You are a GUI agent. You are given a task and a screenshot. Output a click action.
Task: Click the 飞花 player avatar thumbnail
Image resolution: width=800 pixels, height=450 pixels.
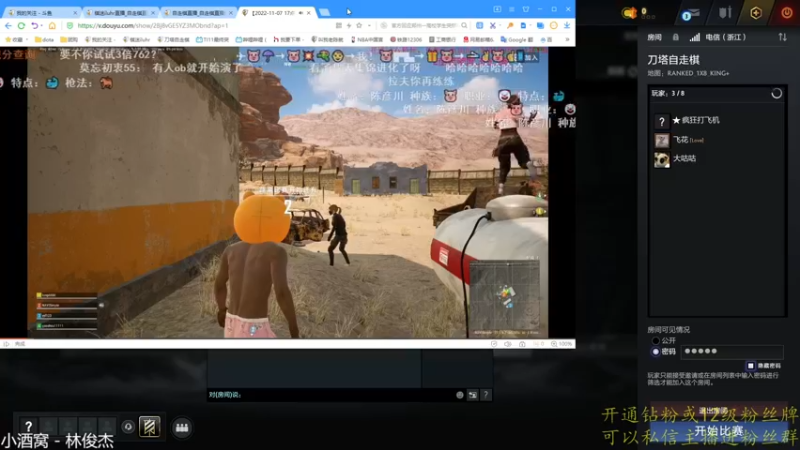pyautogui.click(x=662, y=140)
